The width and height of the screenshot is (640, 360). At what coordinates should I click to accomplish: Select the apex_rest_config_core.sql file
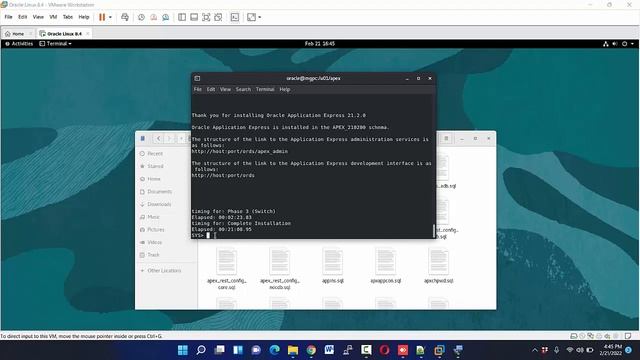tap(227, 268)
